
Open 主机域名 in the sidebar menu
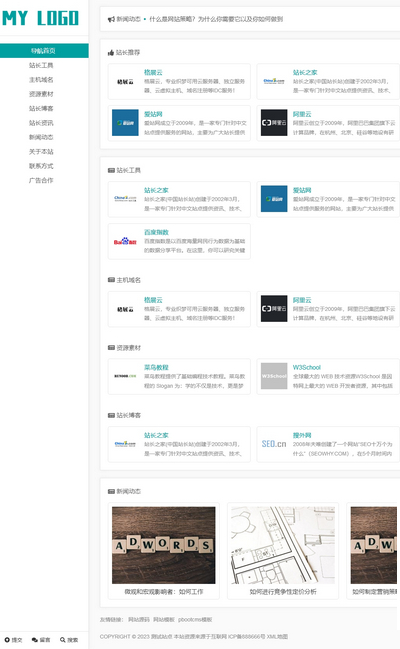click(x=41, y=80)
